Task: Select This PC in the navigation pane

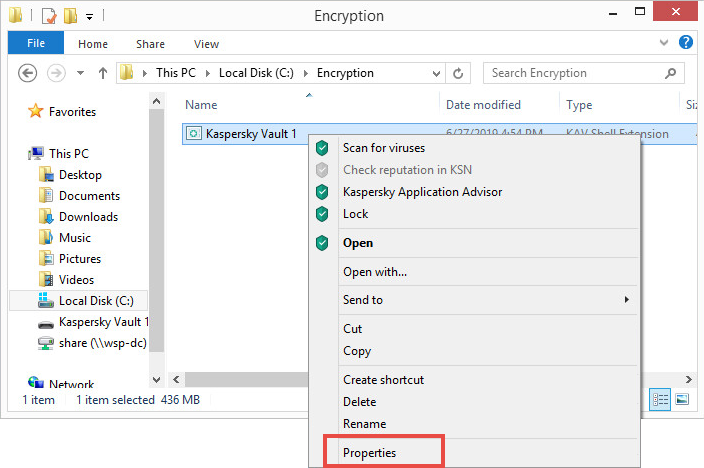Action: click(58, 154)
